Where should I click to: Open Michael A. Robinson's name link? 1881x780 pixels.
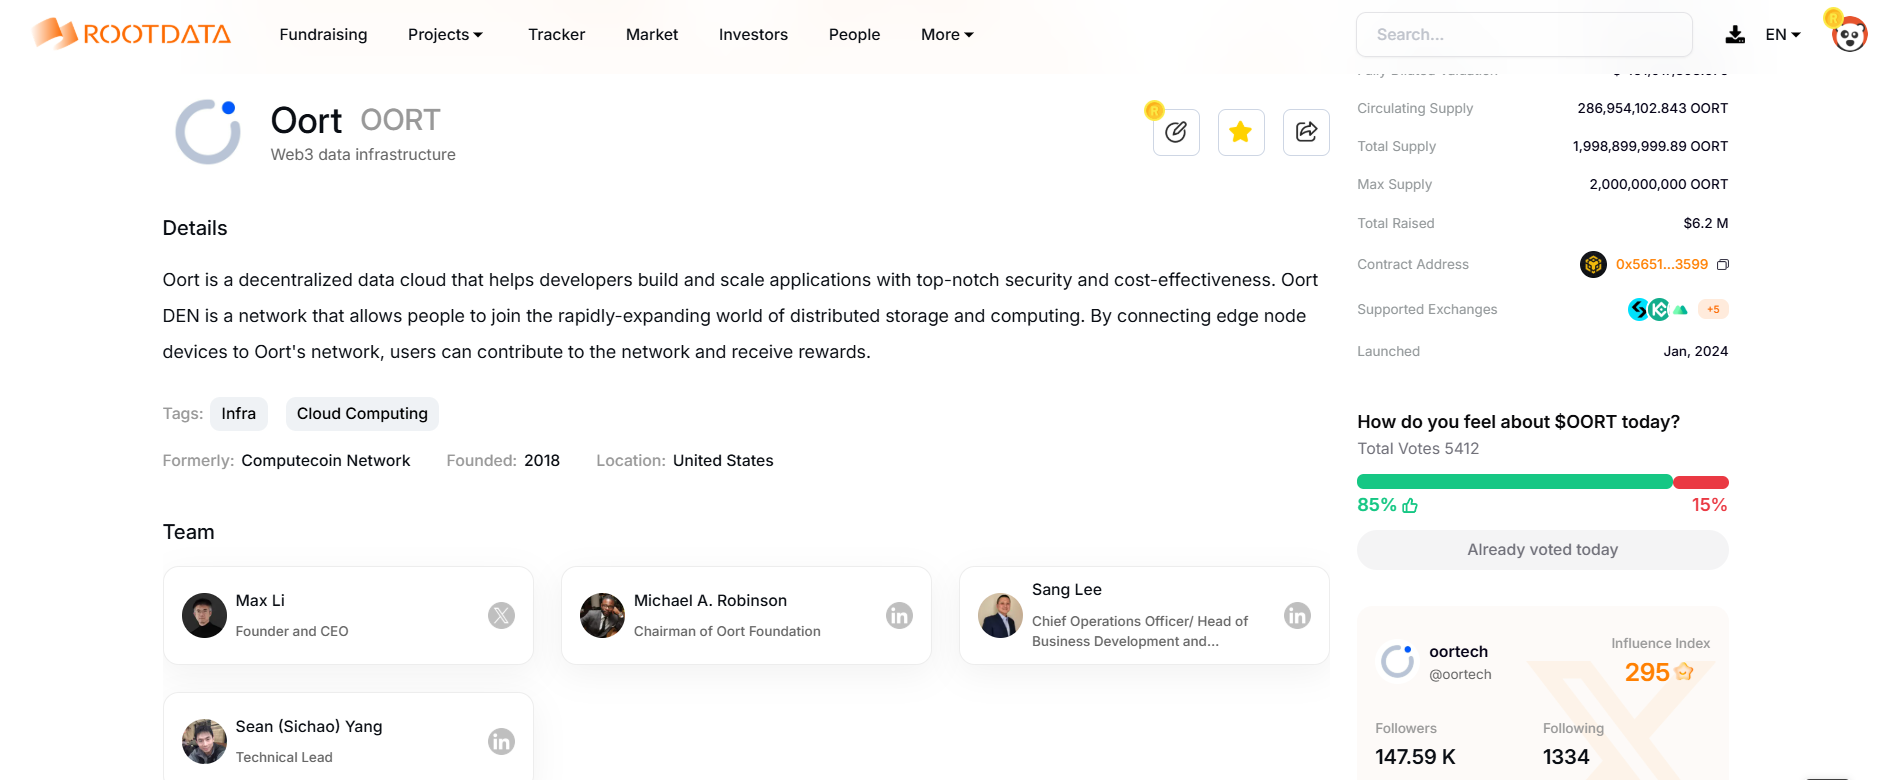pyautogui.click(x=710, y=600)
